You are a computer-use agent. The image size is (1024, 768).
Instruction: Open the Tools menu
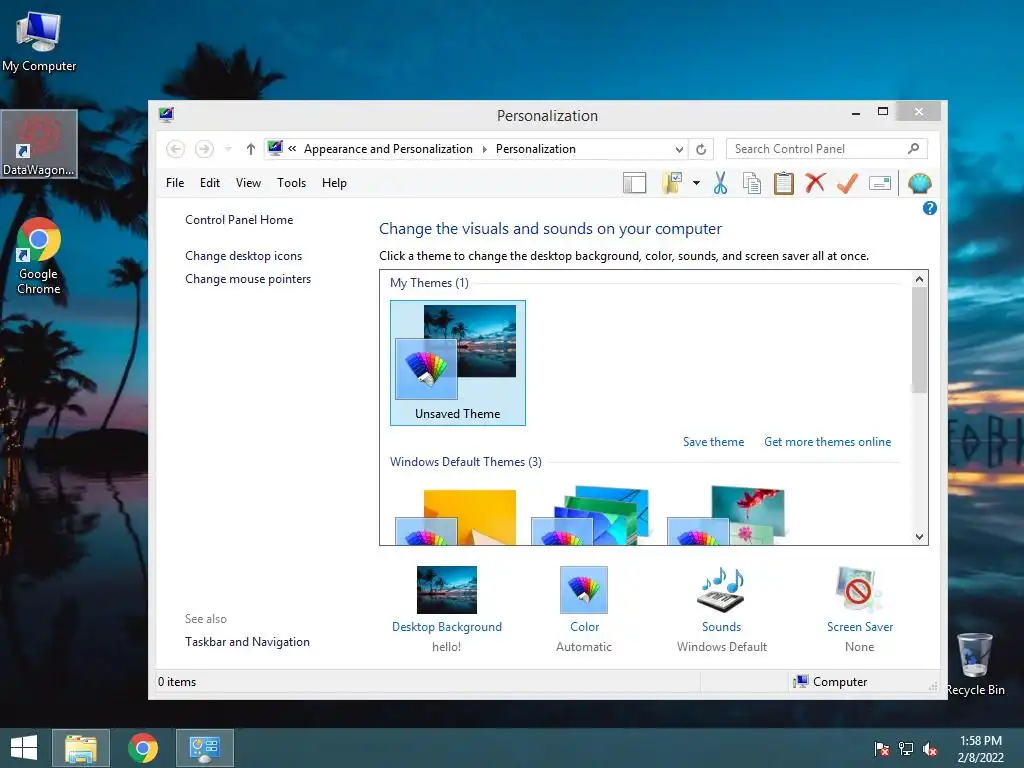tap(291, 183)
